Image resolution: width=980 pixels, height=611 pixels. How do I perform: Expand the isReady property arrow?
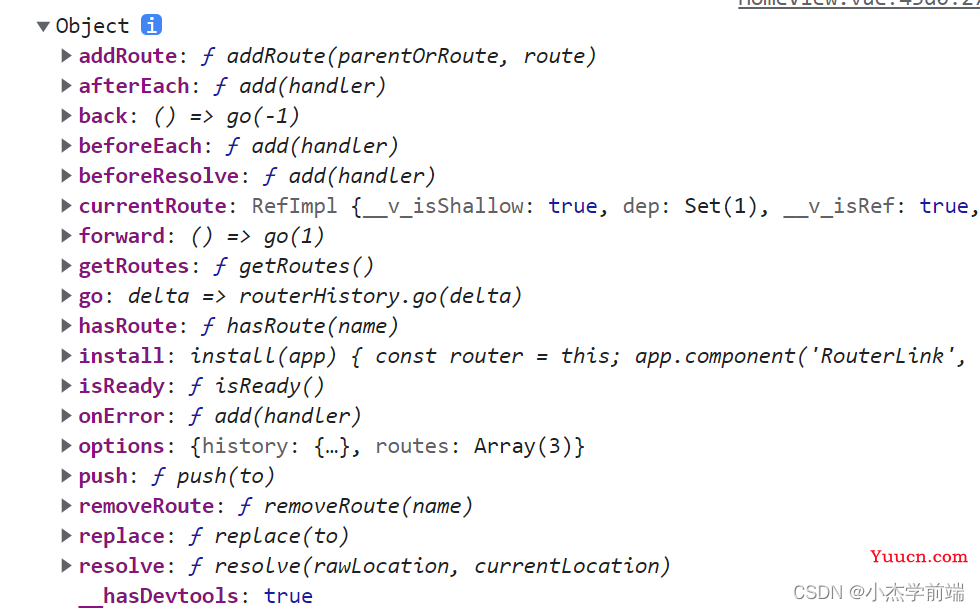pyautogui.click(x=66, y=385)
